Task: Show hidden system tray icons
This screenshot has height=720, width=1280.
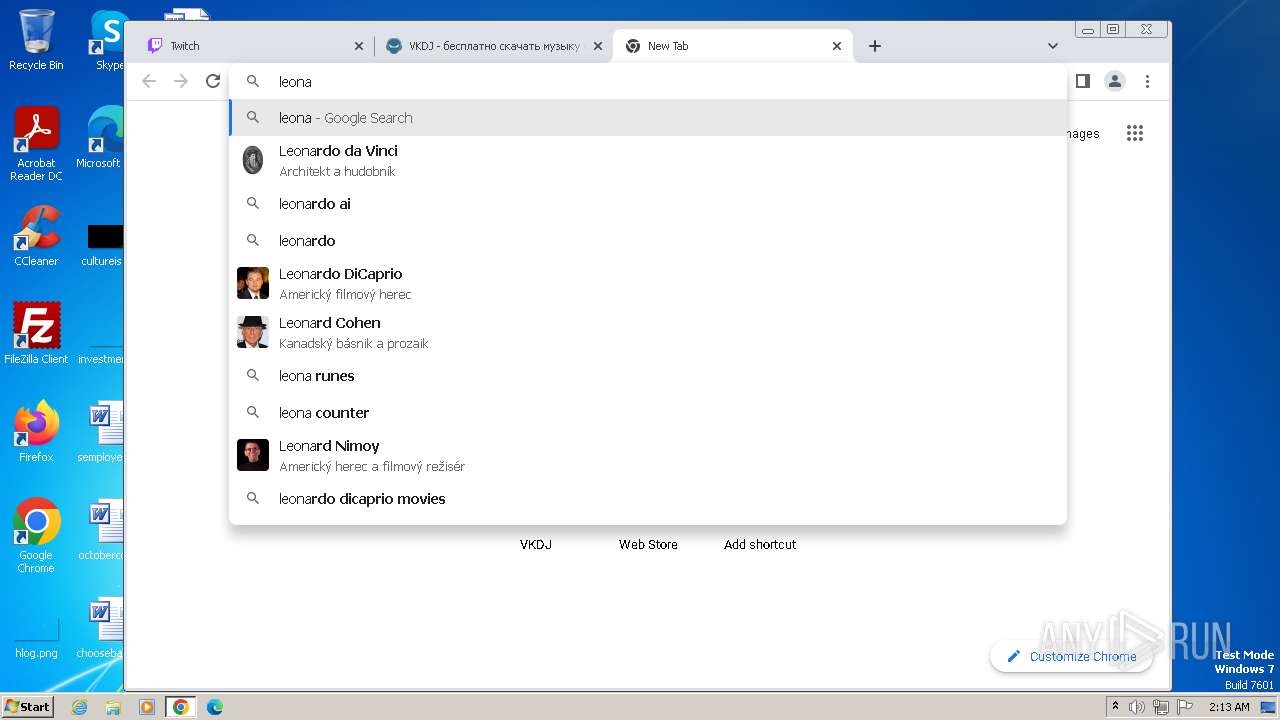Action: click(1116, 707)
